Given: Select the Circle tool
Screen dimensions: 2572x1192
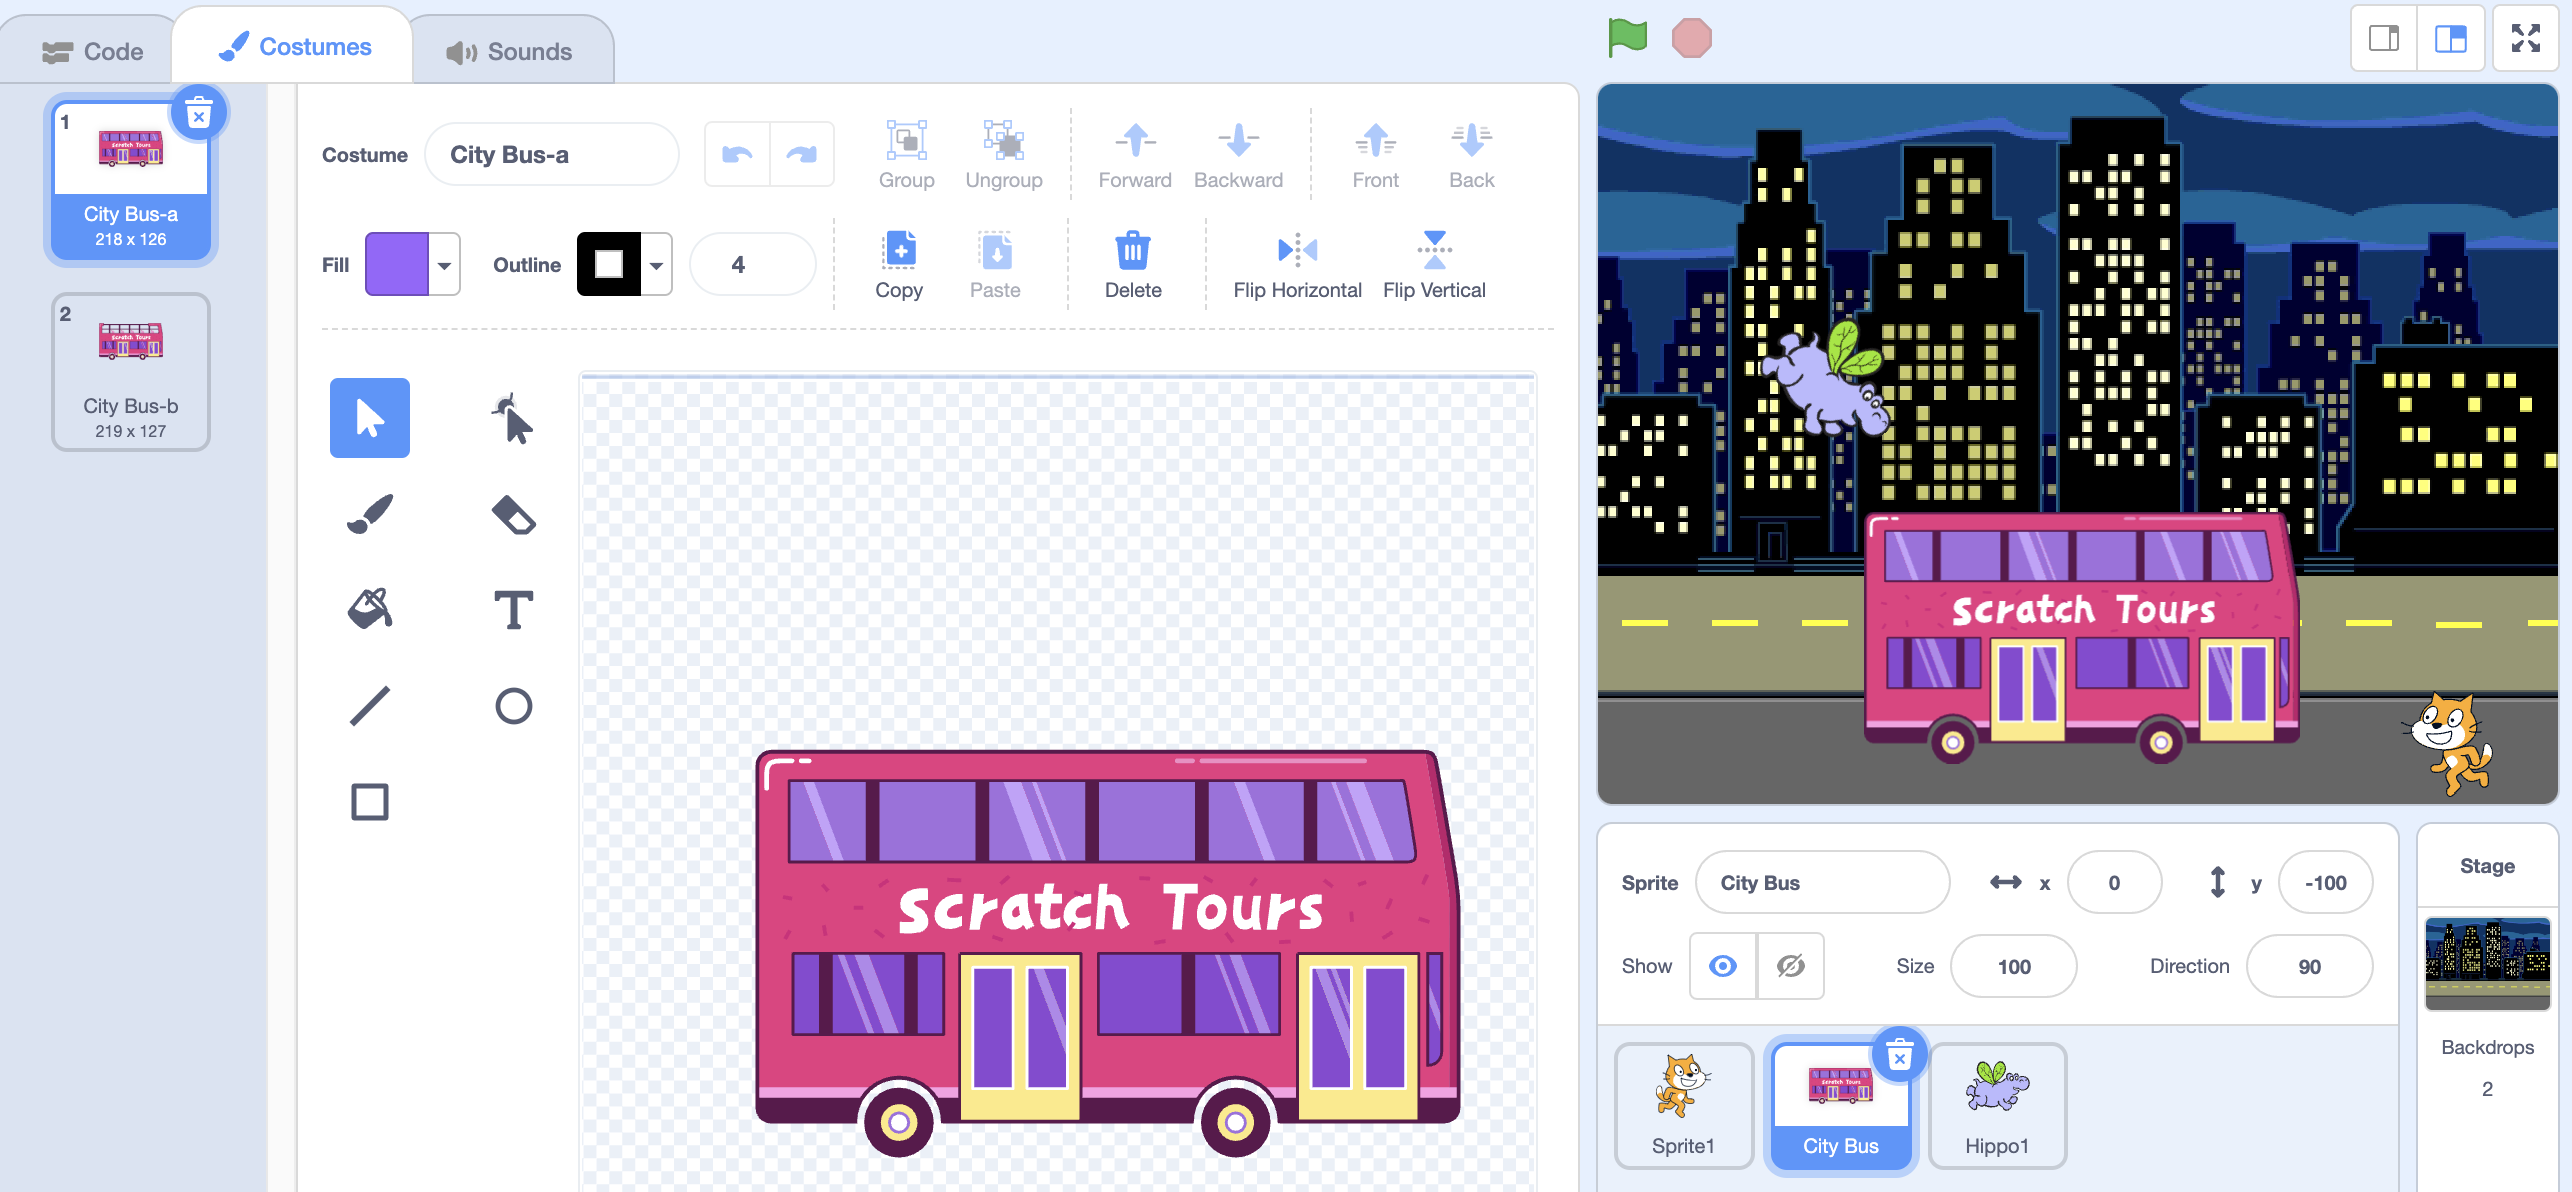Looking at the screenshot, I should [x=513, y=706].
